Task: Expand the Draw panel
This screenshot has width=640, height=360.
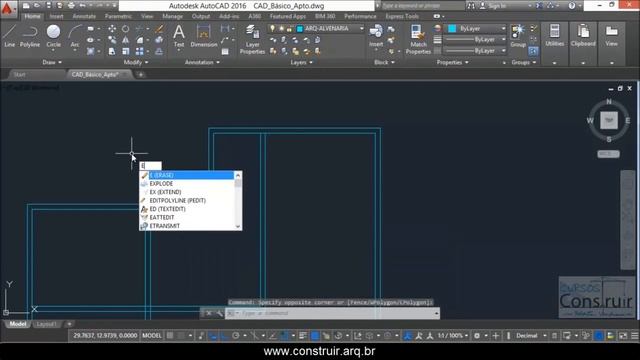Action: pos(52,62)
